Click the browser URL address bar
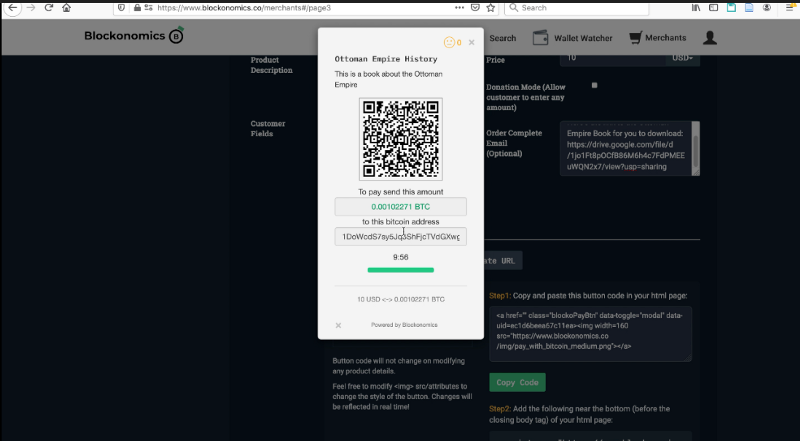The width and height of the screenshot is (800, 441). click(x=304, y=8)
